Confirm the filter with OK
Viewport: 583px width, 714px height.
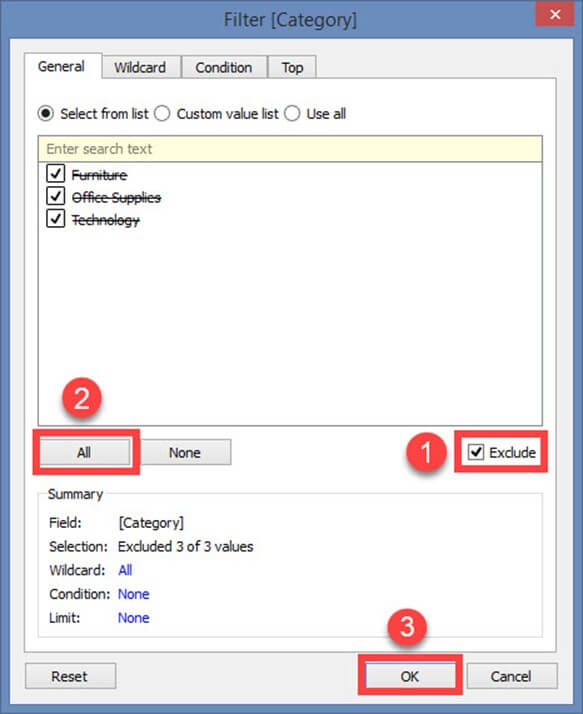tap(410, 676)
